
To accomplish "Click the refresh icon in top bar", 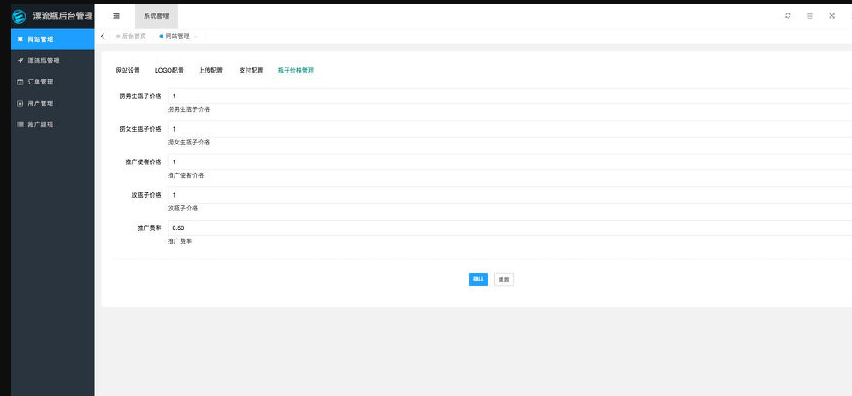I will [787, 16].
